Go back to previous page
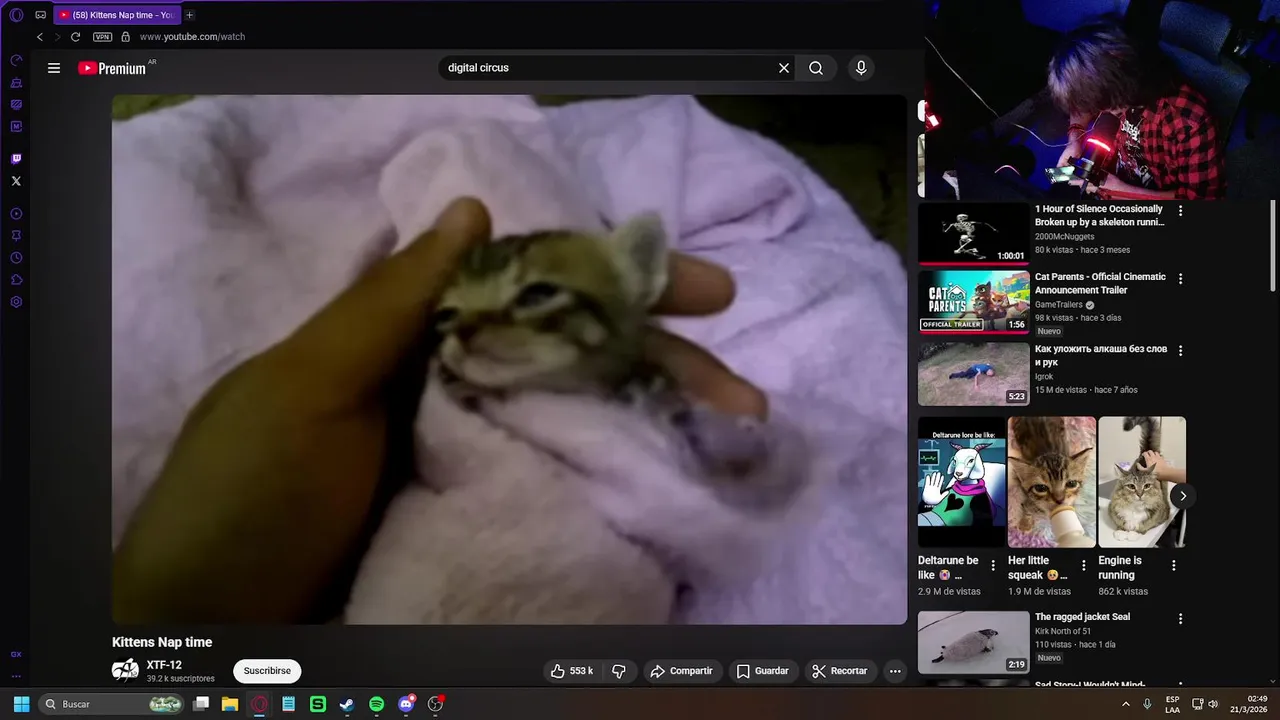 tap(40, 37)
